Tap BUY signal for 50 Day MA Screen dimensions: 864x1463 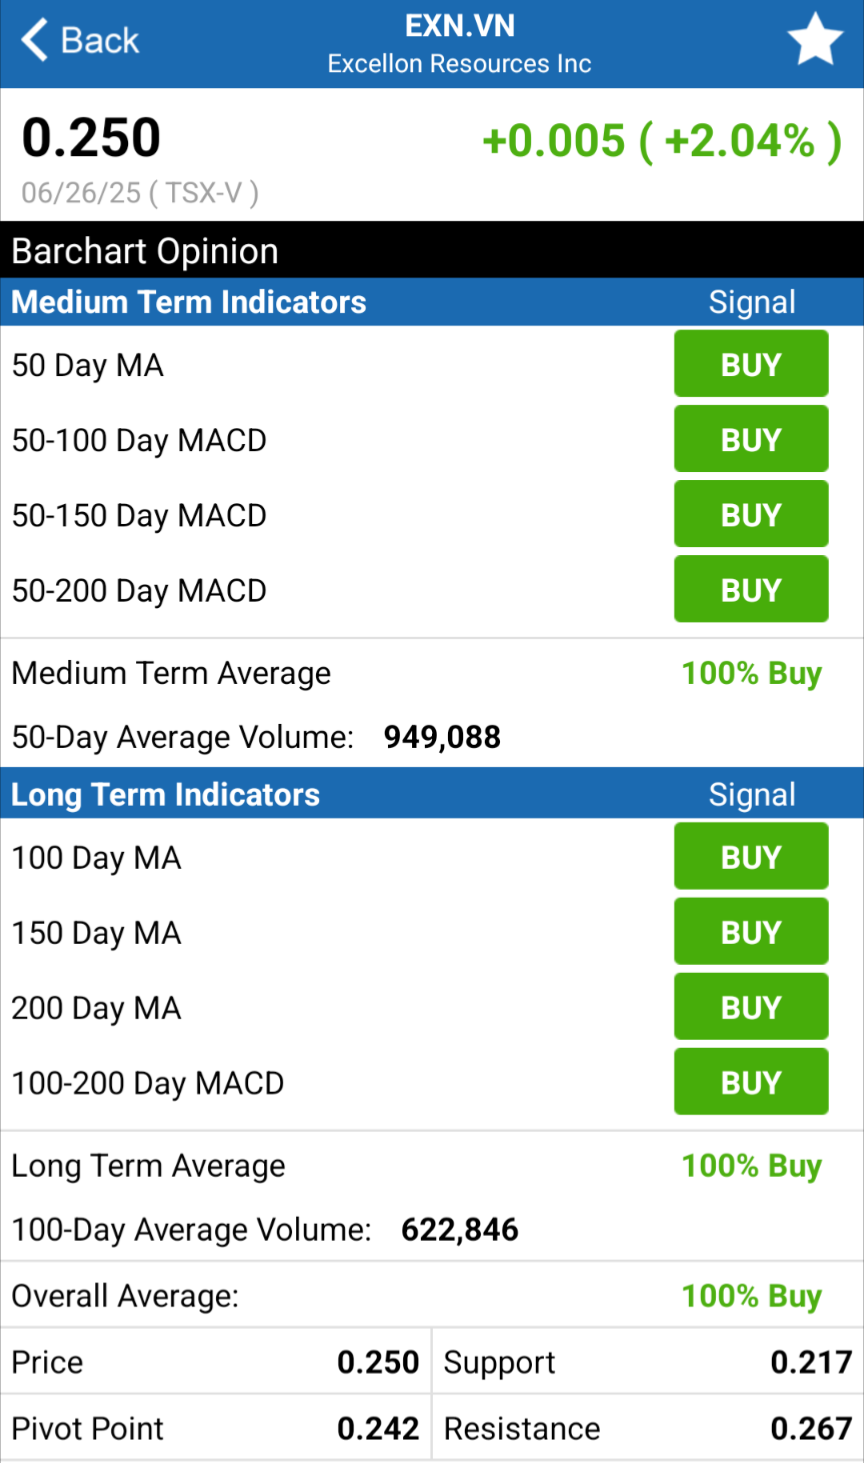751,364
